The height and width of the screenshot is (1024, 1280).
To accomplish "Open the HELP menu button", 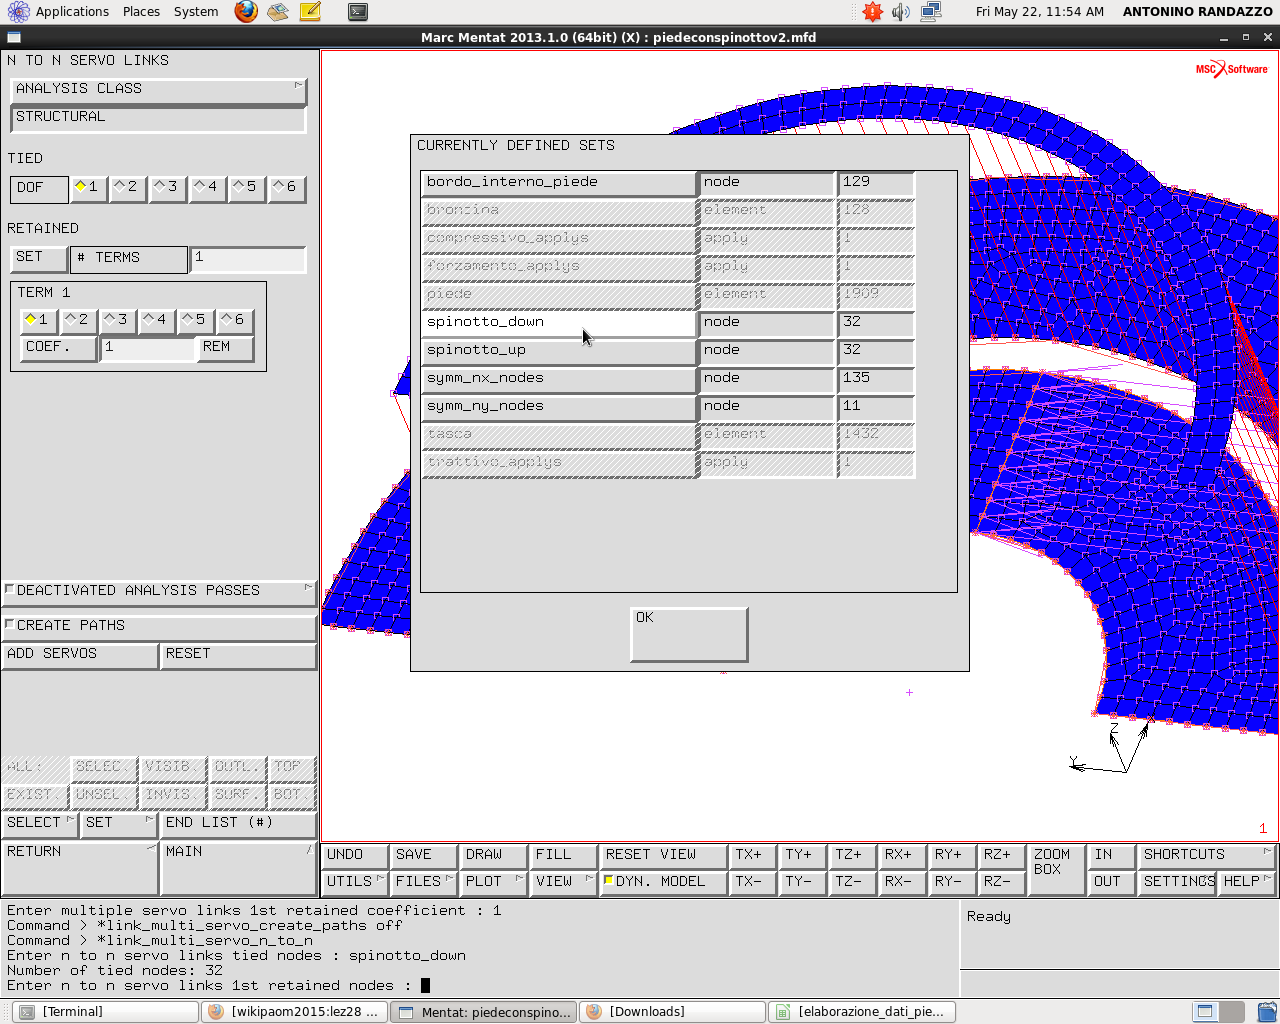I will pos(1248,882).
